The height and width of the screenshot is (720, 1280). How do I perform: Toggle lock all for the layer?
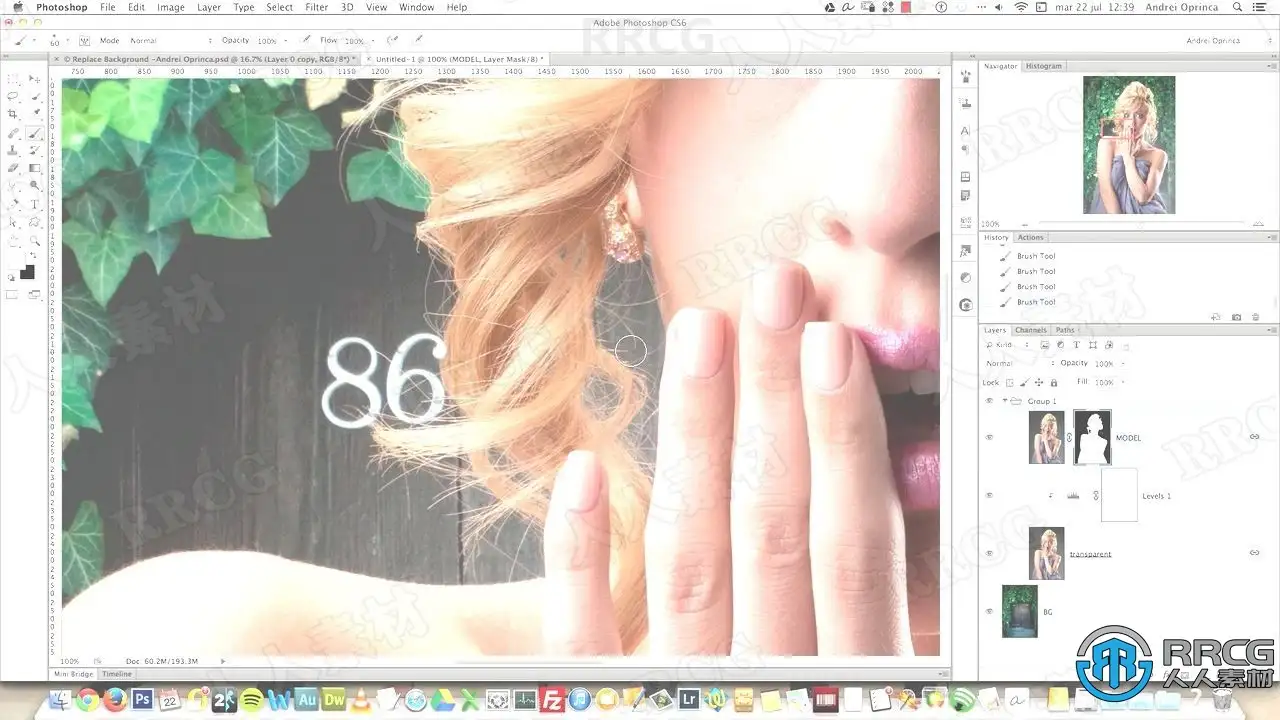[x=1053, y=383]
